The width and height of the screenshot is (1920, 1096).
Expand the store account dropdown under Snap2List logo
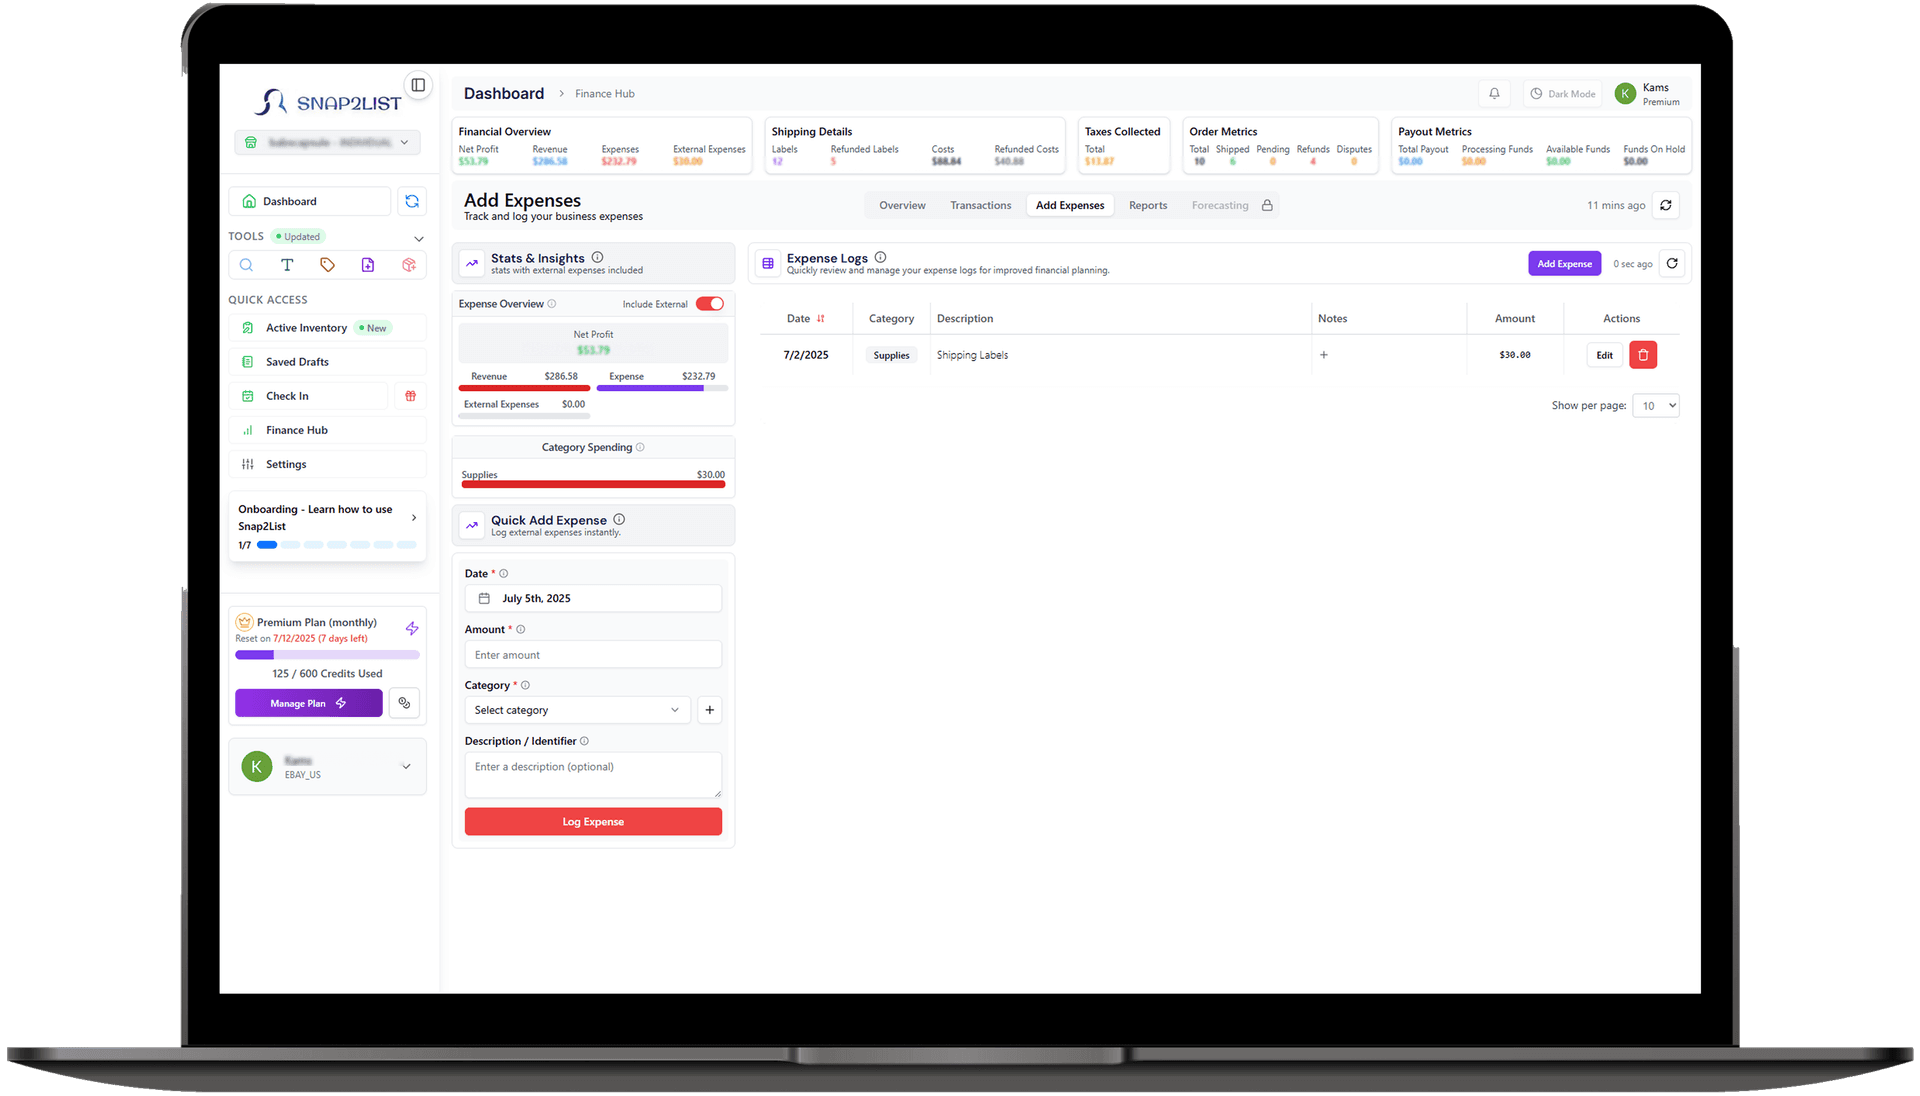click(404, 142)
